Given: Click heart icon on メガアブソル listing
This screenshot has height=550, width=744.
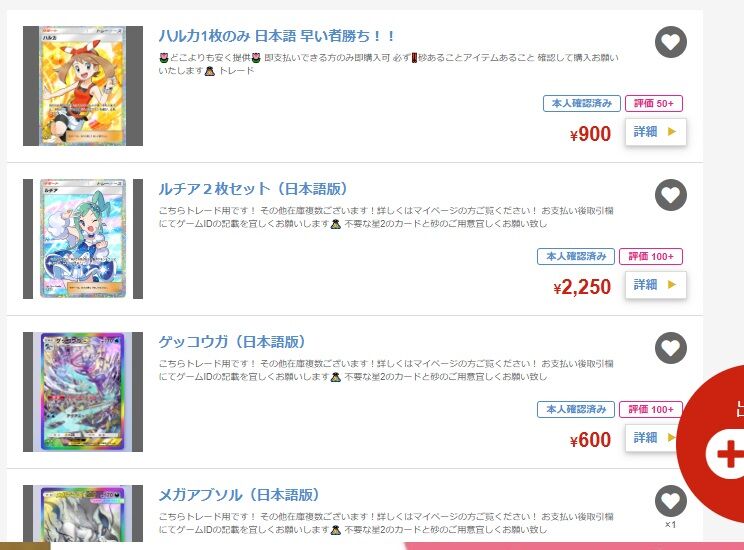Looking at the screenshot, I should point(670,501).
